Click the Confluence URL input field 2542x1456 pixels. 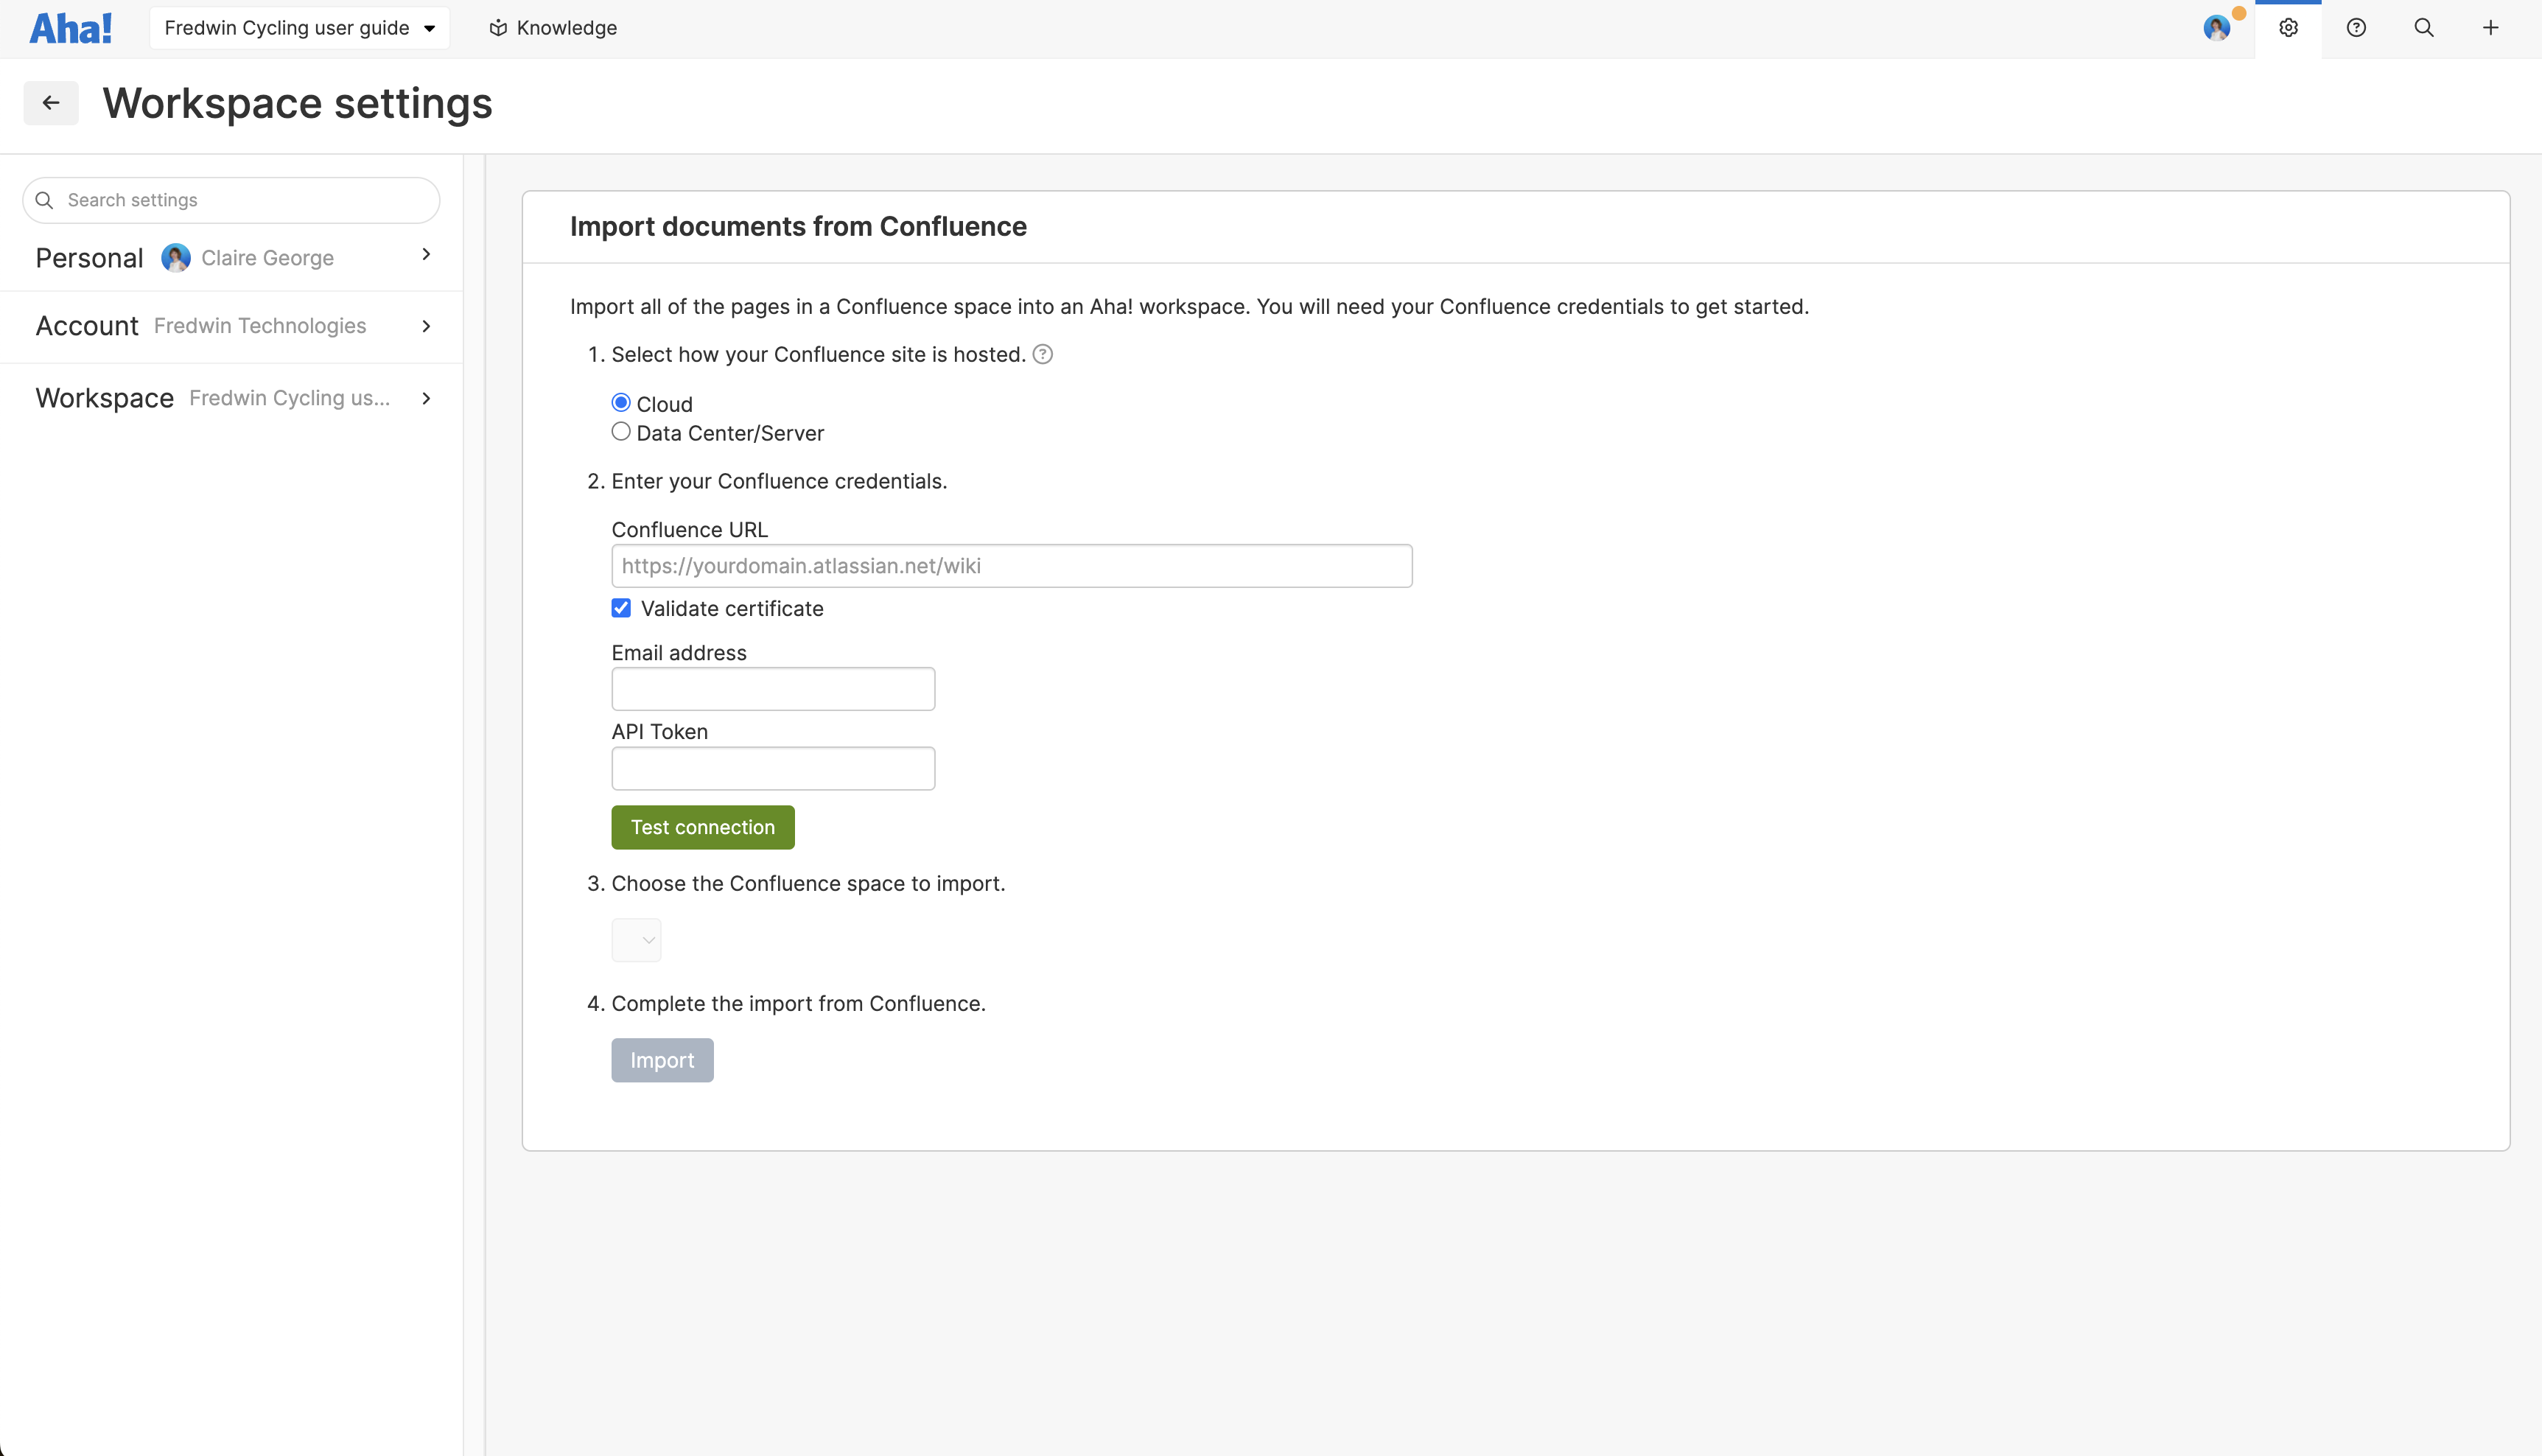pyautogui.click(x=1011, y=565)
